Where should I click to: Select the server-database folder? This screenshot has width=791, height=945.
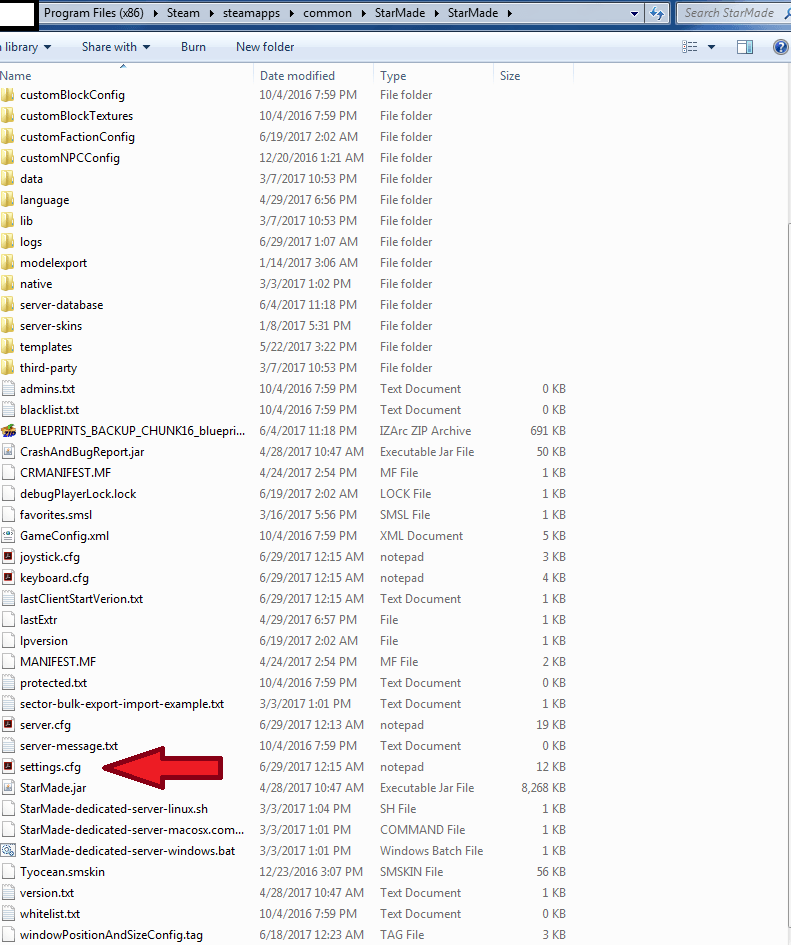coord(61,305)
